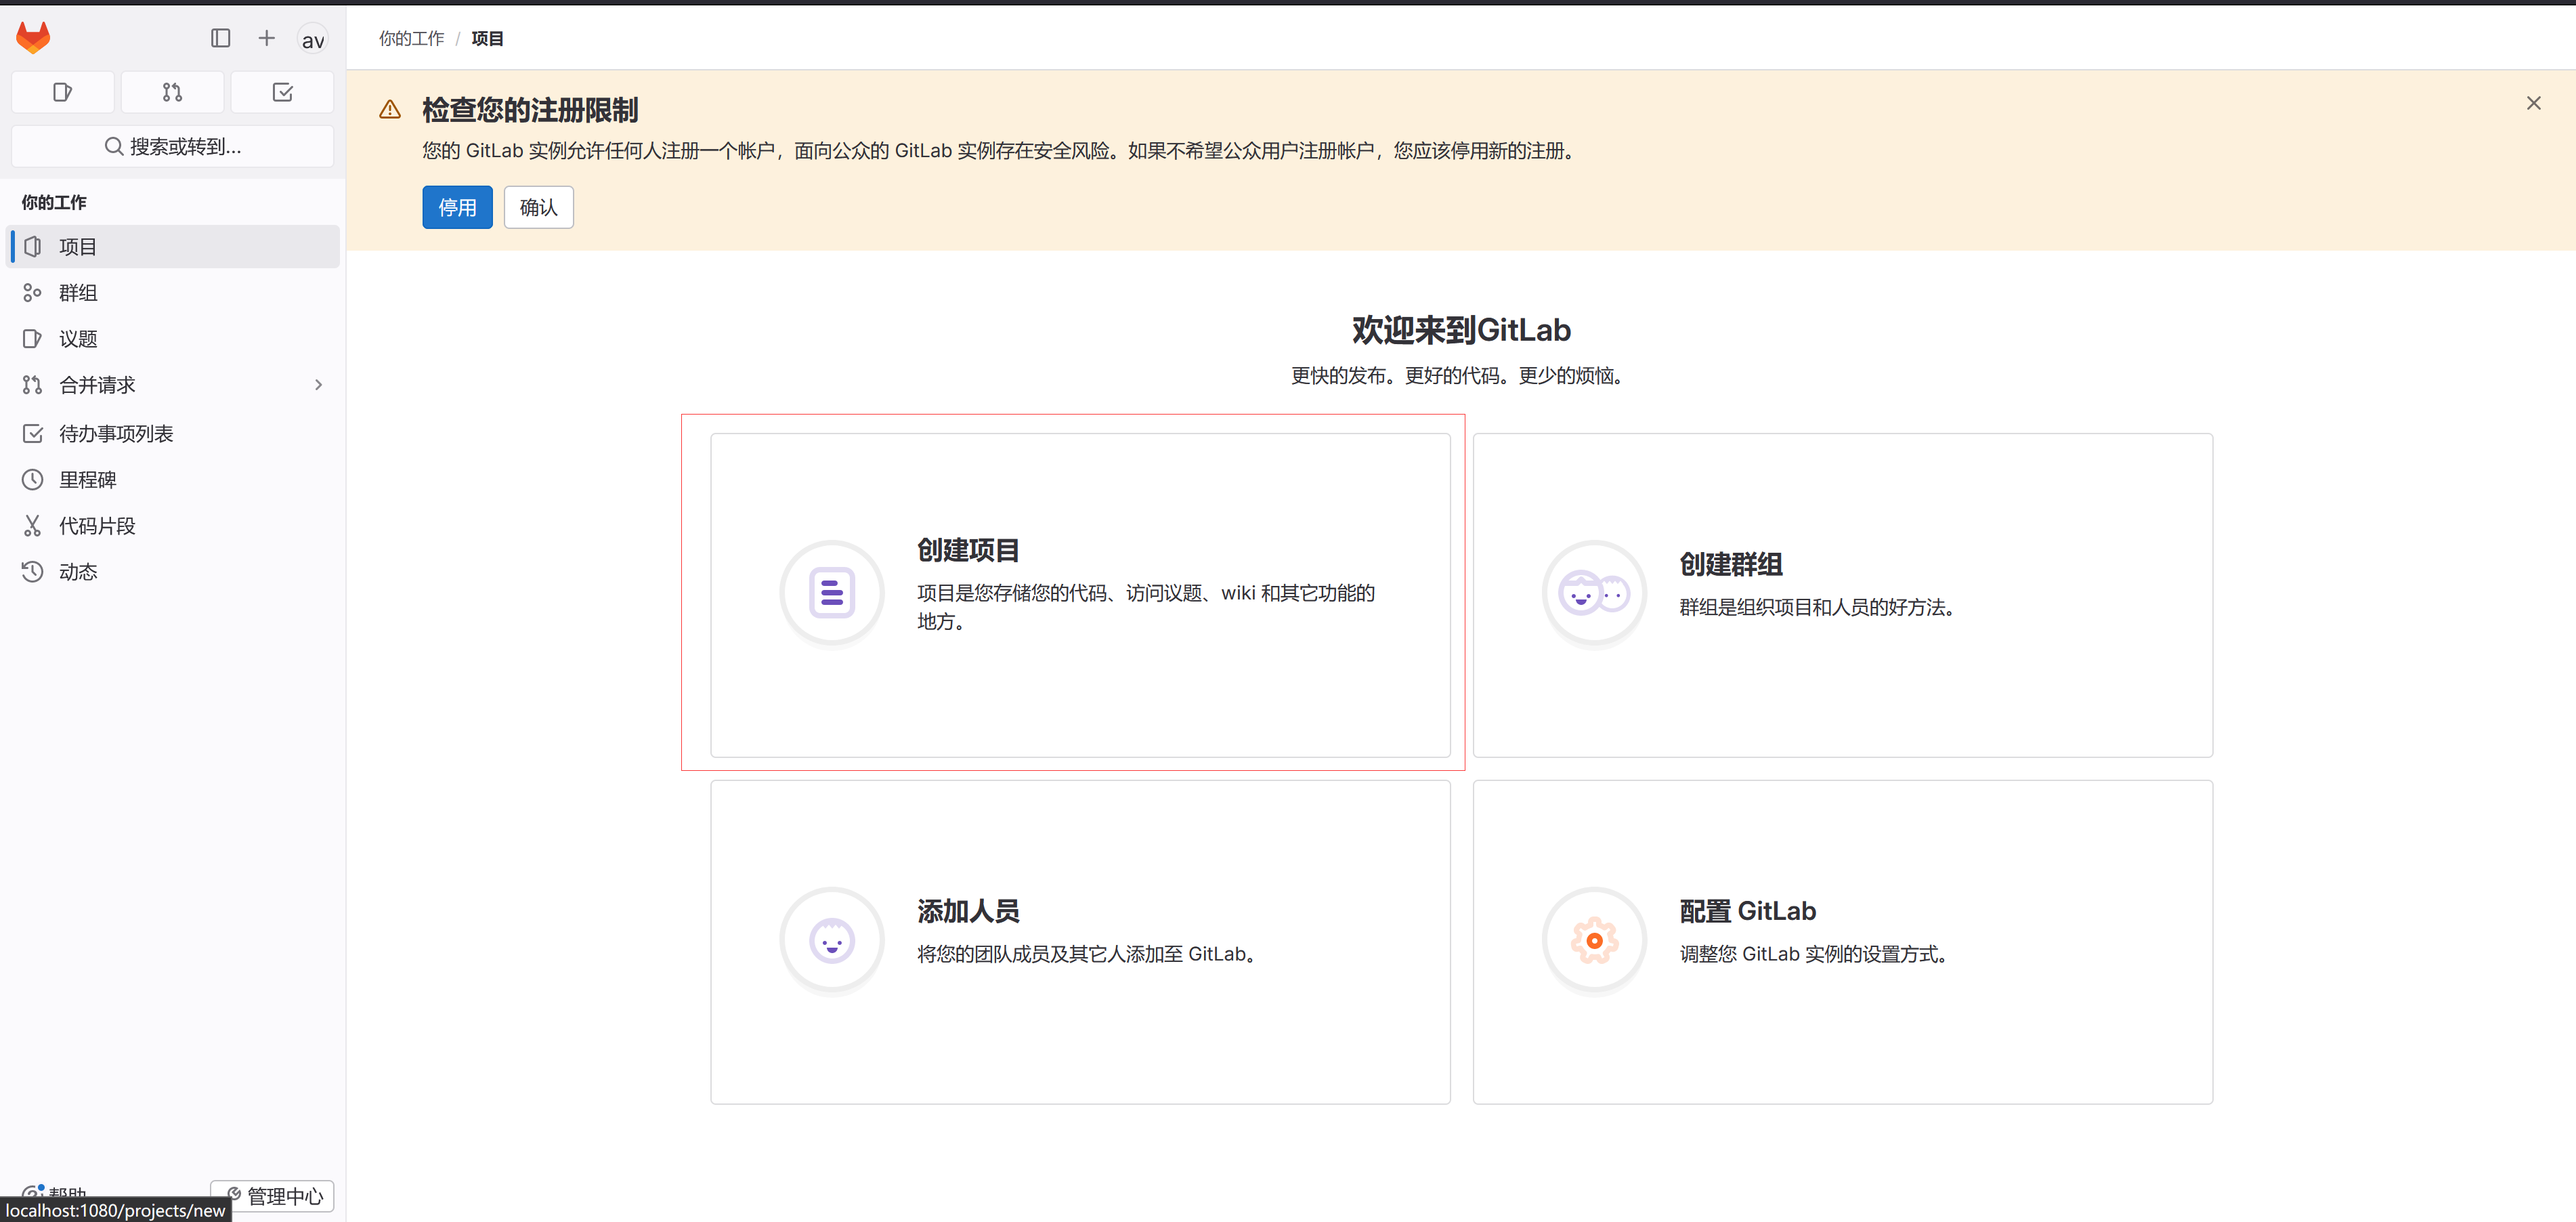This screenshot has width=2576, height=1222.
Task: Open 代码片段 snippets item
Action: [96, 526]
